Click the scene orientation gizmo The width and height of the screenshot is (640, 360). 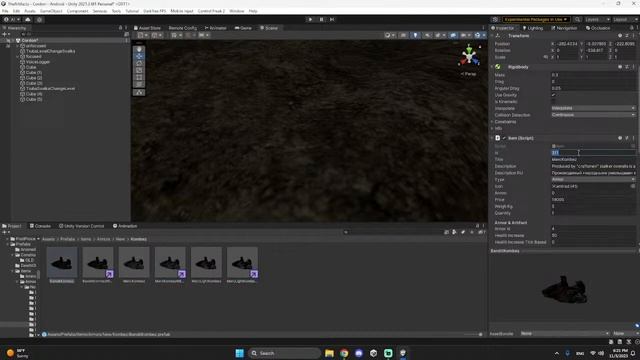click(469, 55)
